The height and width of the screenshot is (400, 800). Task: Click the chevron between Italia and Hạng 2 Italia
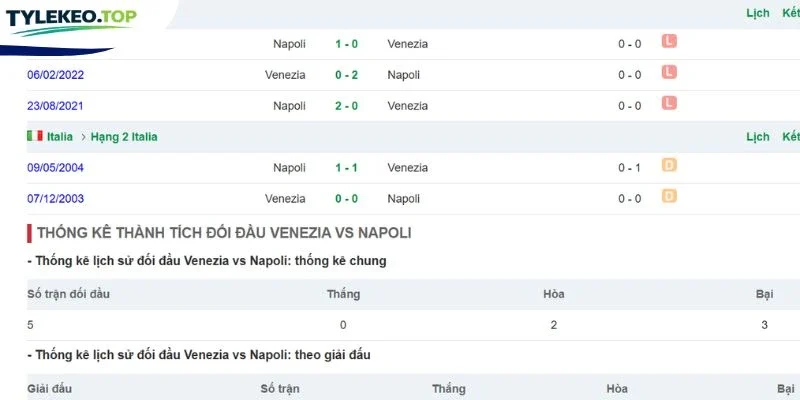click(x=83, y=137)
